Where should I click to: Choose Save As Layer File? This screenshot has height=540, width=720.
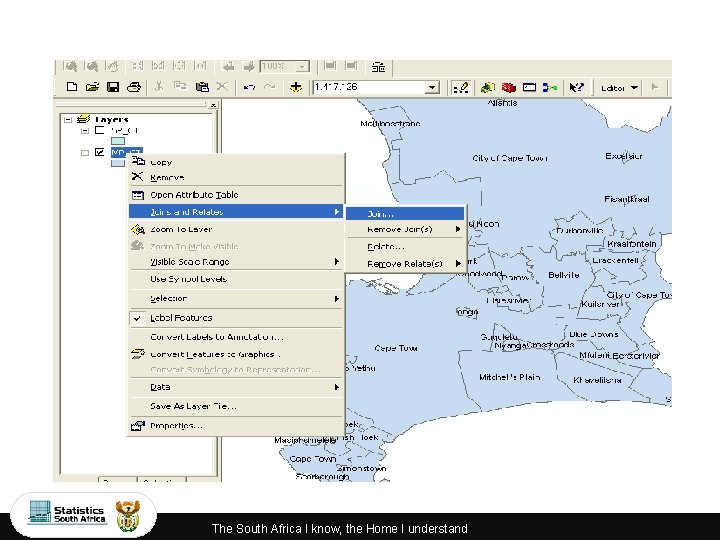(x=236, y=406)
